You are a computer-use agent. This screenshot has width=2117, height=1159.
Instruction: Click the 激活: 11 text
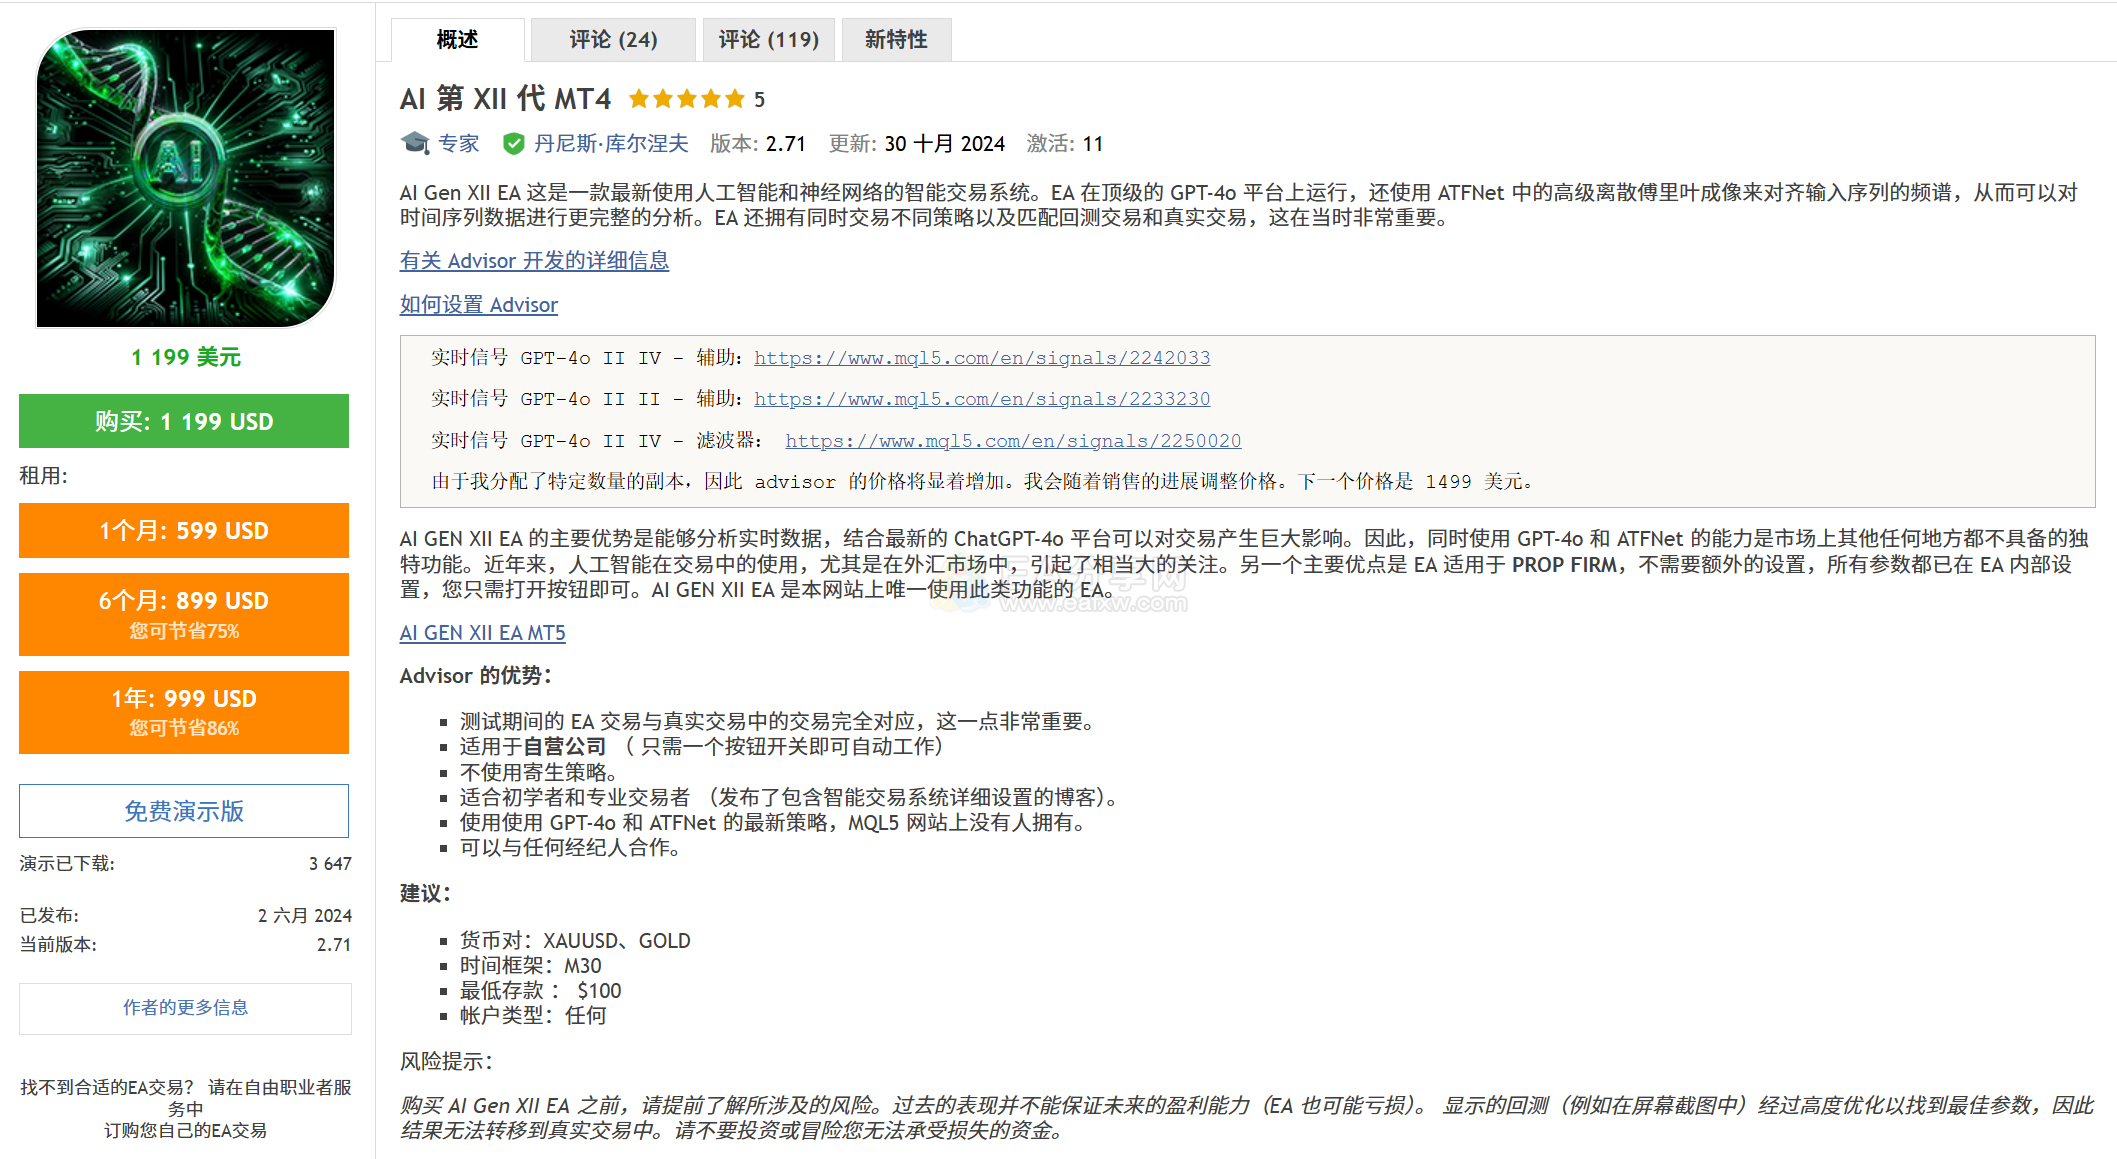coord(1064,144)
